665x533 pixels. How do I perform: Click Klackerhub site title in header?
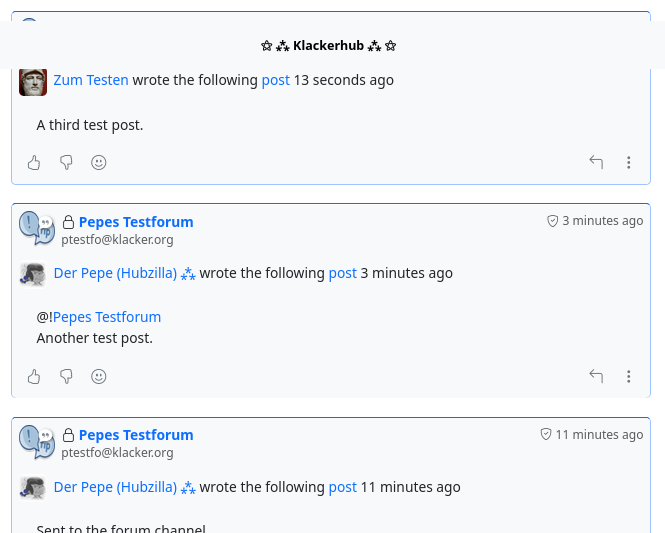[328, 46]
